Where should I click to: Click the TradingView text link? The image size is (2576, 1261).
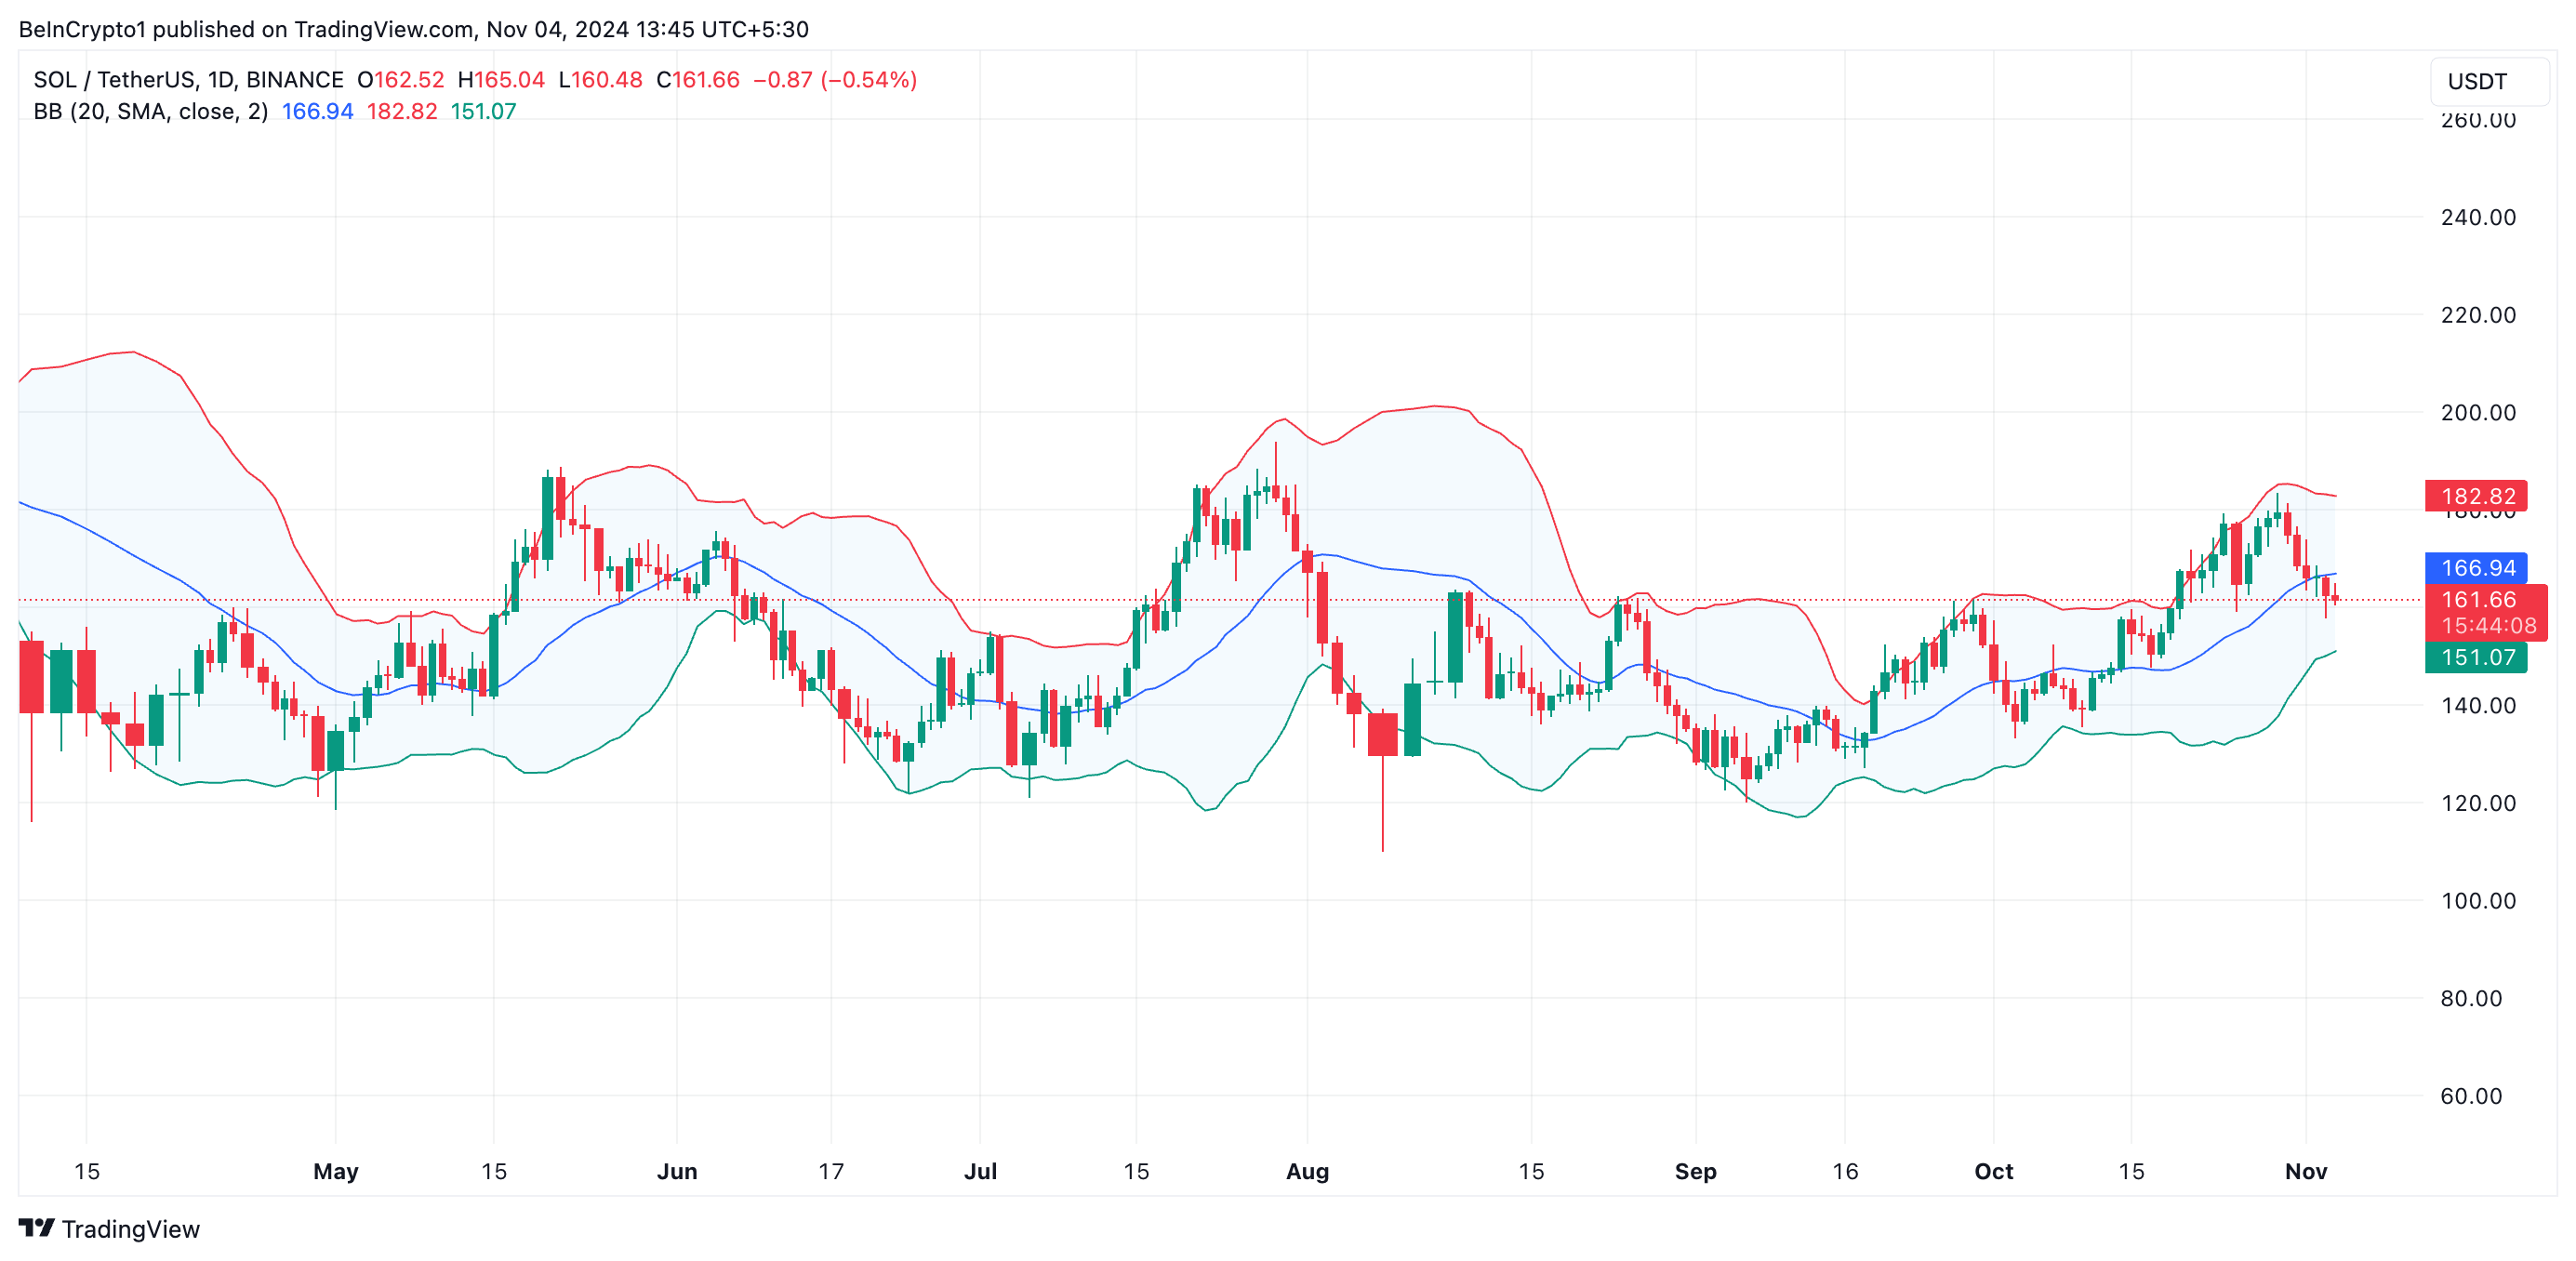point(130,1229)
